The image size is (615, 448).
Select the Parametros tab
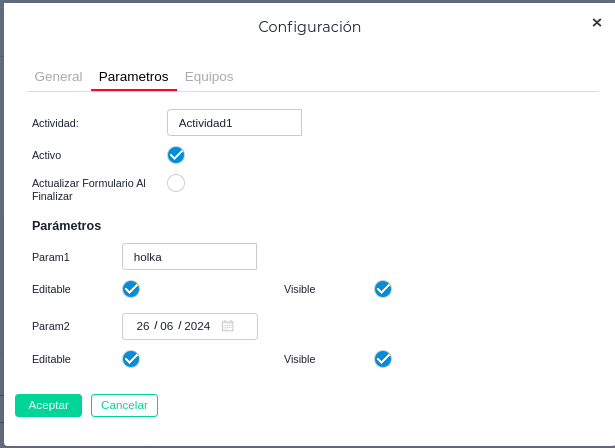(x=133, y=76)
